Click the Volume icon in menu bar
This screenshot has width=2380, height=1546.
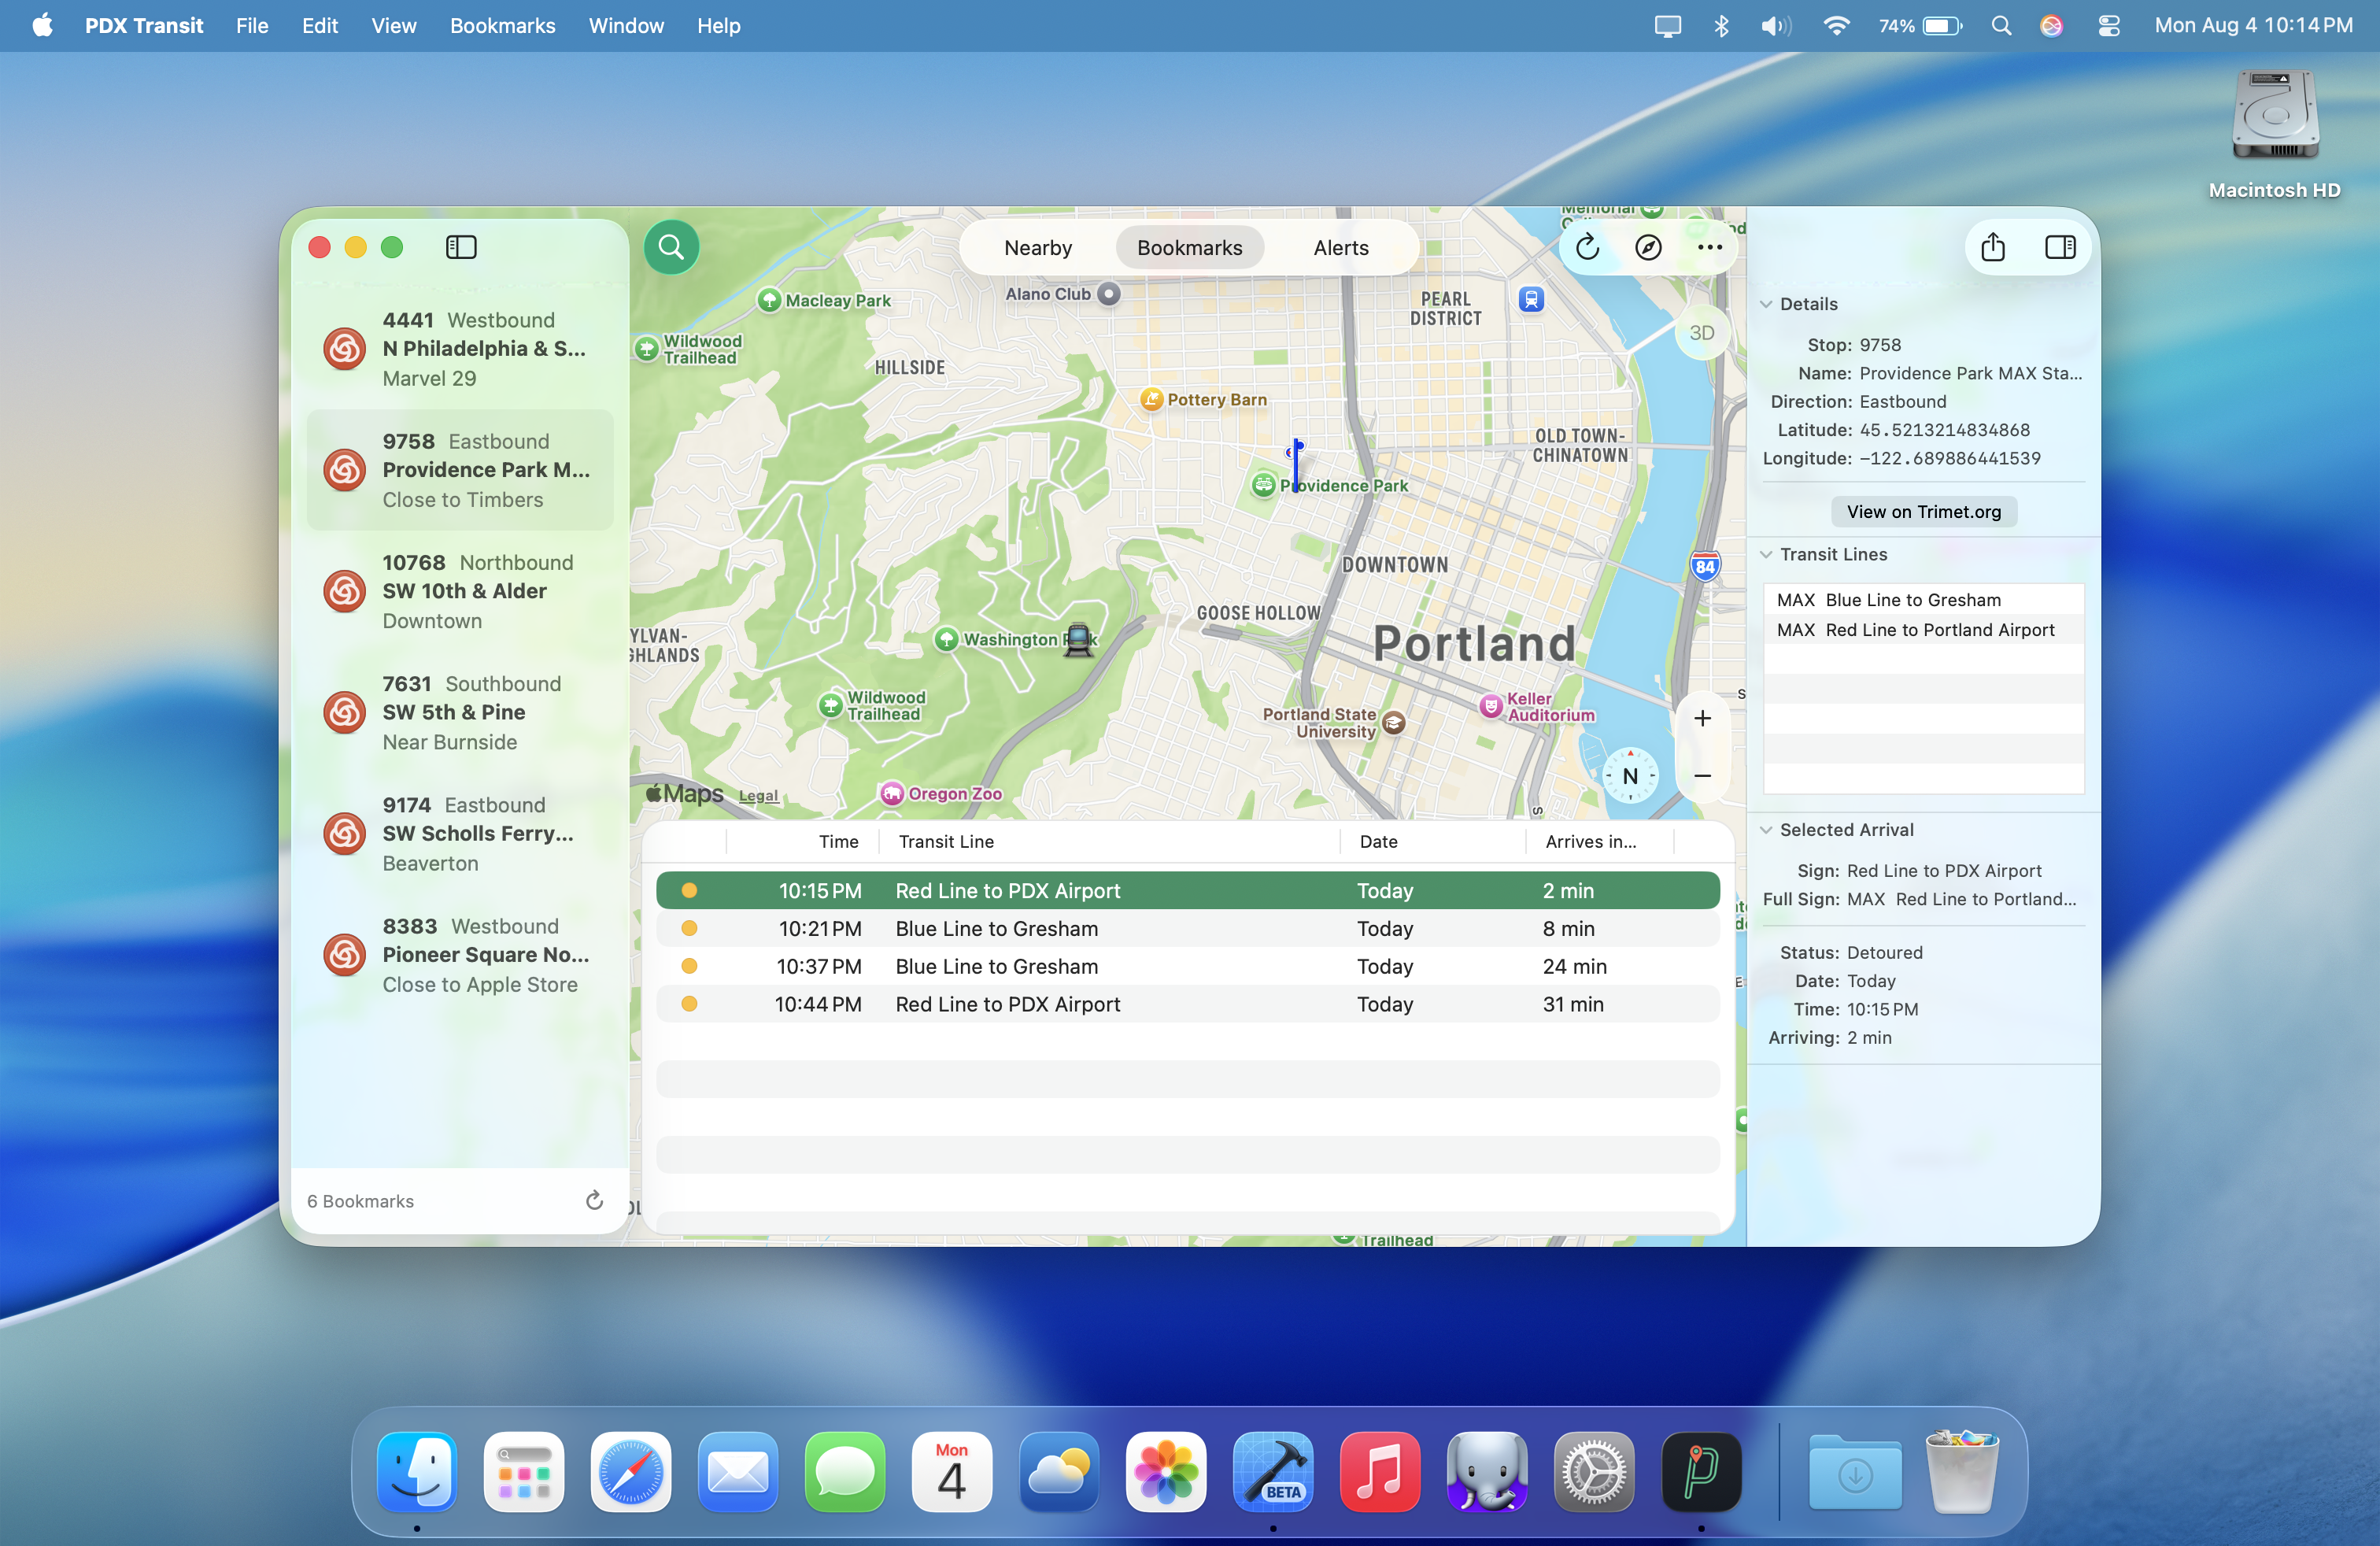tap(1775, 26)
